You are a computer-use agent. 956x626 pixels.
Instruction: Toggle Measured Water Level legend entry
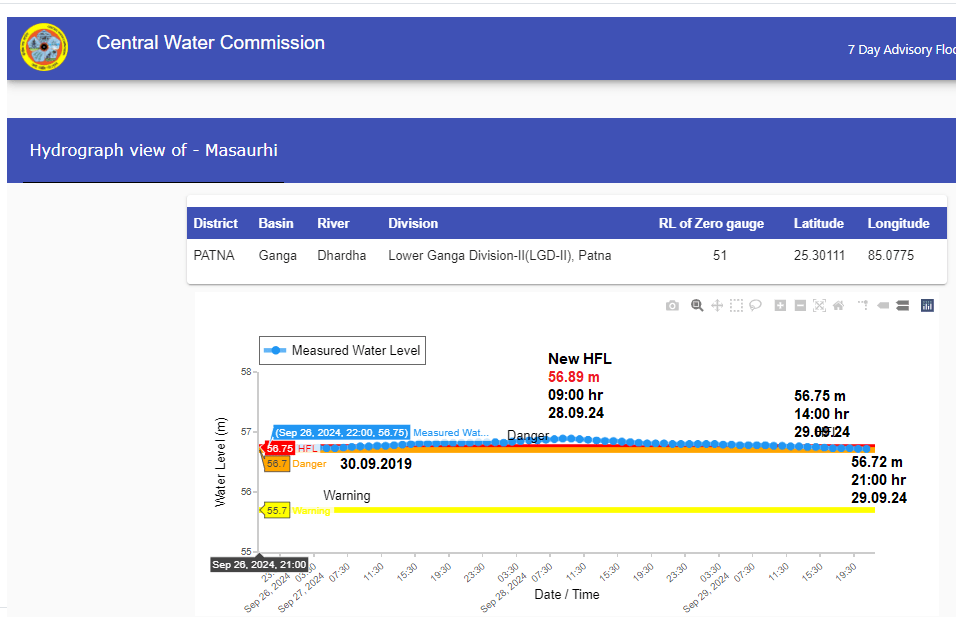click(x=342, y=351)
